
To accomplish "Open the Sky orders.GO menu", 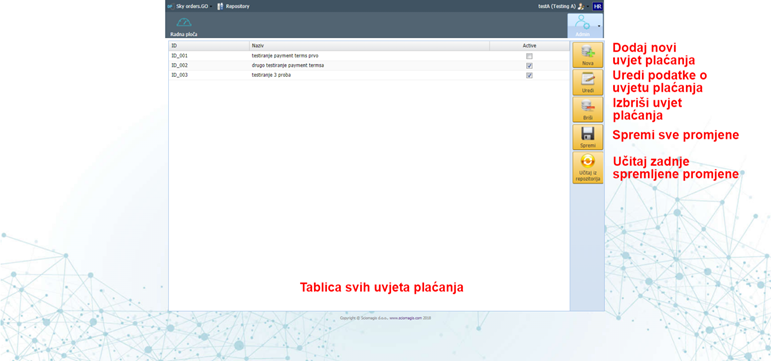I will (x=189, y=6).
